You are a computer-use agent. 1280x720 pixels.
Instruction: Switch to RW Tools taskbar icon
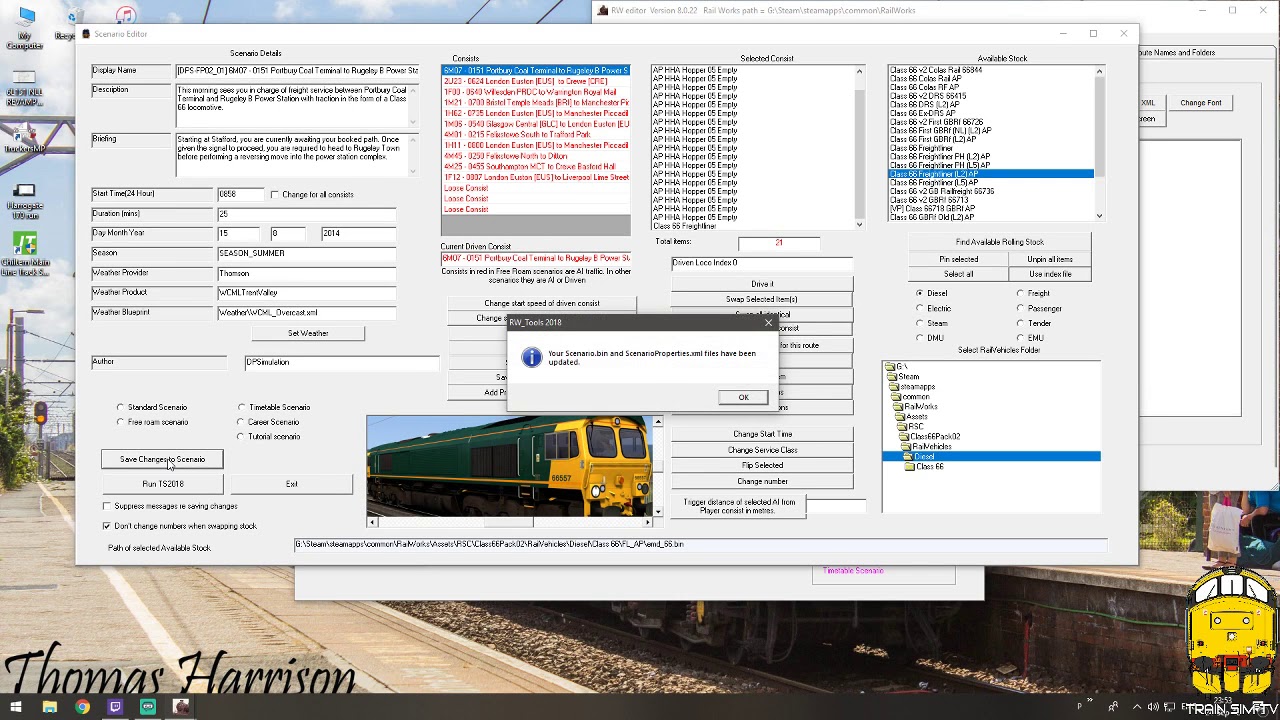[x=181, y=707]
